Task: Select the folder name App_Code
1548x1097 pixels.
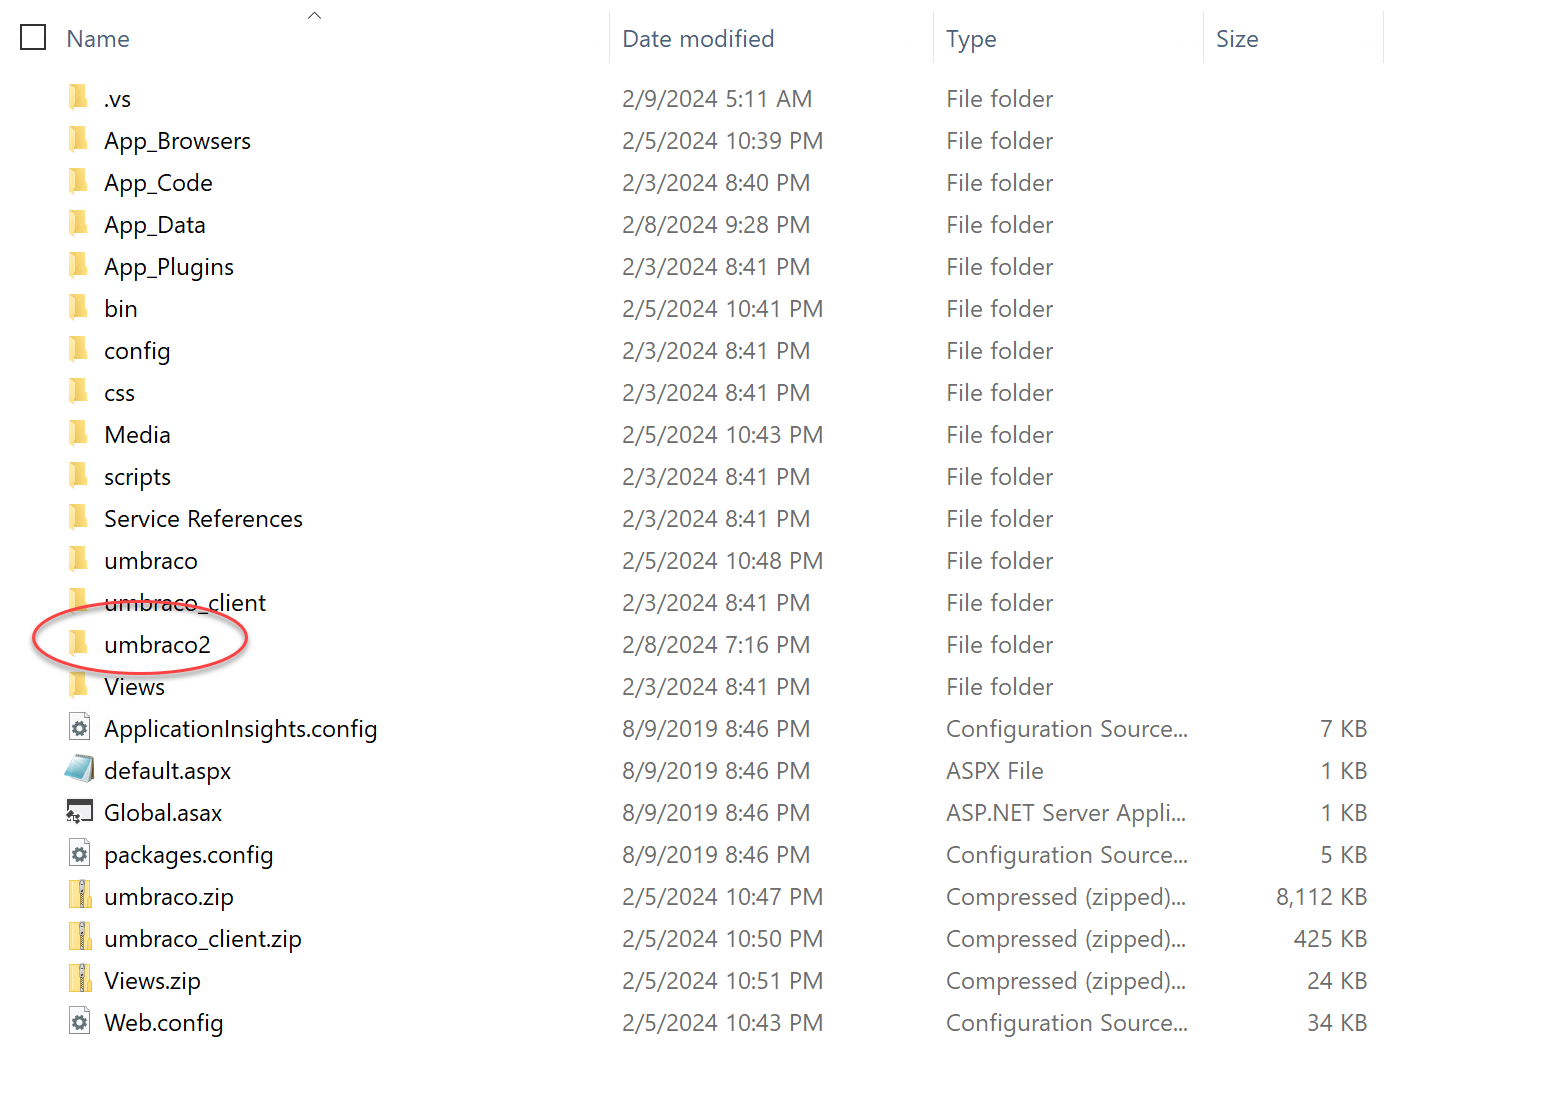Action: (x=158, y=183)
